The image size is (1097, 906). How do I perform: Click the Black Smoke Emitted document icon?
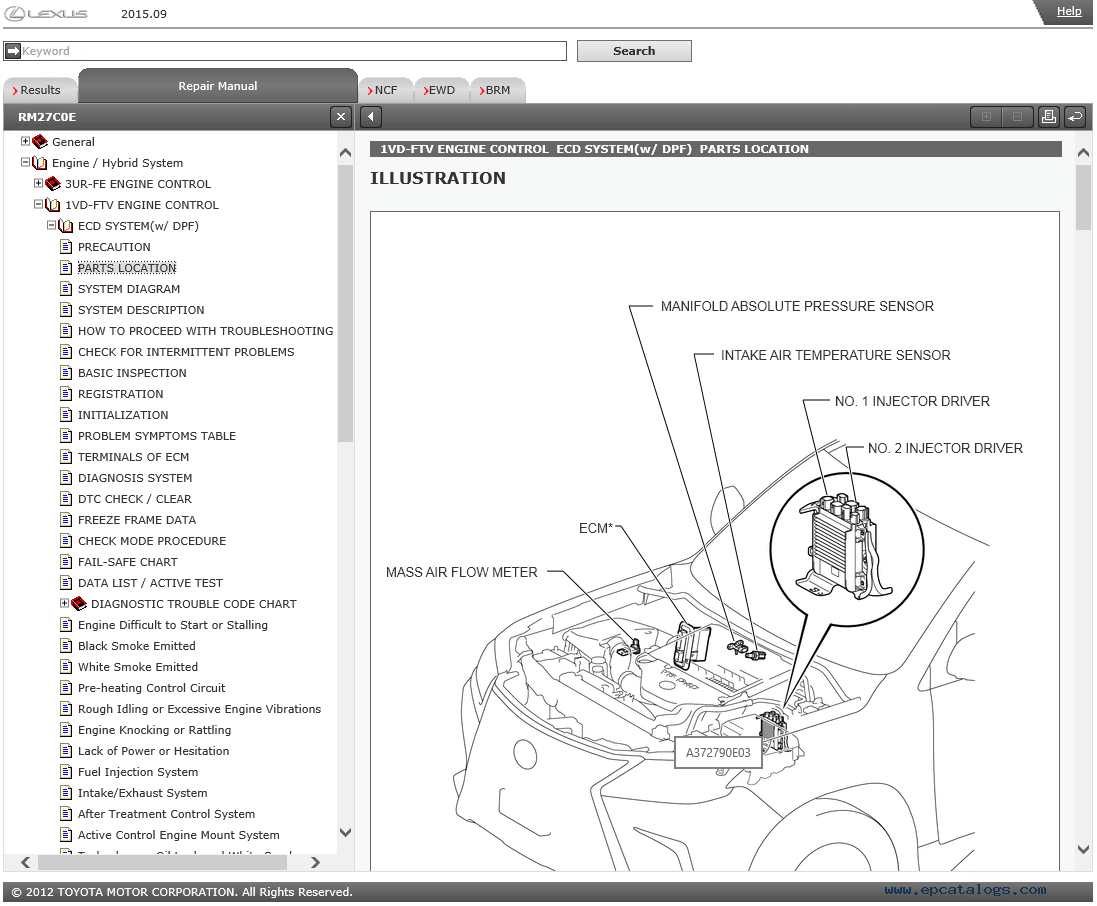click(x=66, y=646)
